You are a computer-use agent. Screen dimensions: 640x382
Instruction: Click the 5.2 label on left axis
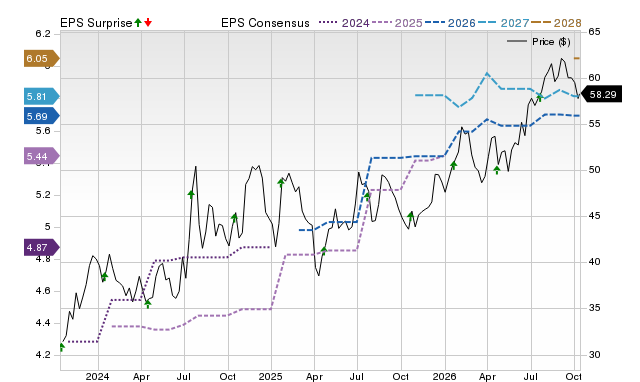[43, 195]
